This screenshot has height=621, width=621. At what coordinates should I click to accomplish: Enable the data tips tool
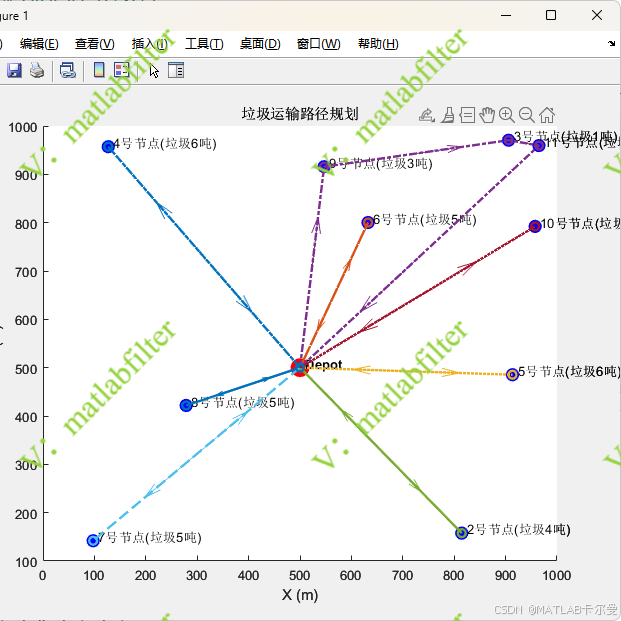click(x=467, y=115)
